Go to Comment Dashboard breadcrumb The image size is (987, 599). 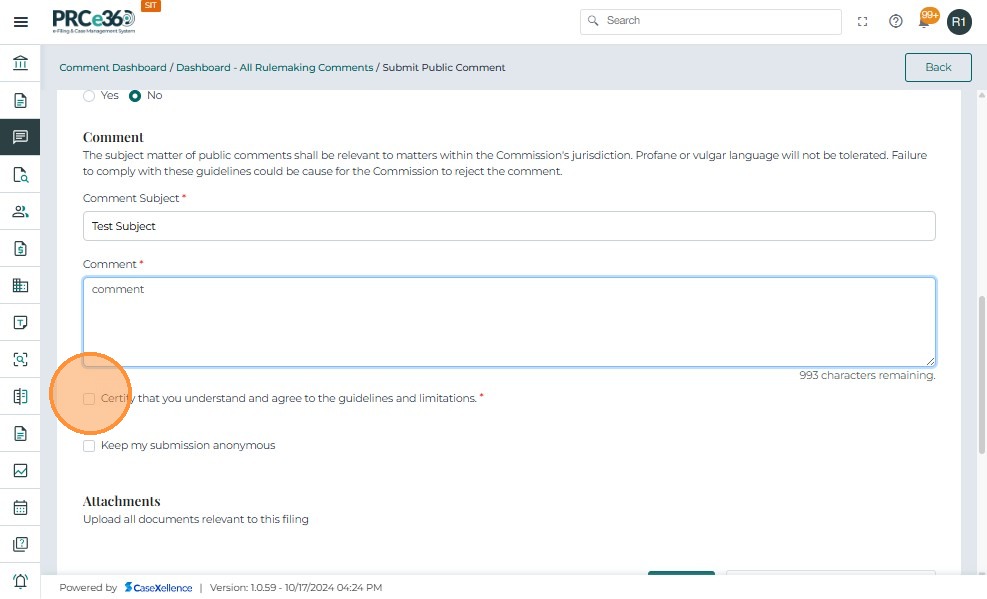pyautogui.click(x=113, y=68)
